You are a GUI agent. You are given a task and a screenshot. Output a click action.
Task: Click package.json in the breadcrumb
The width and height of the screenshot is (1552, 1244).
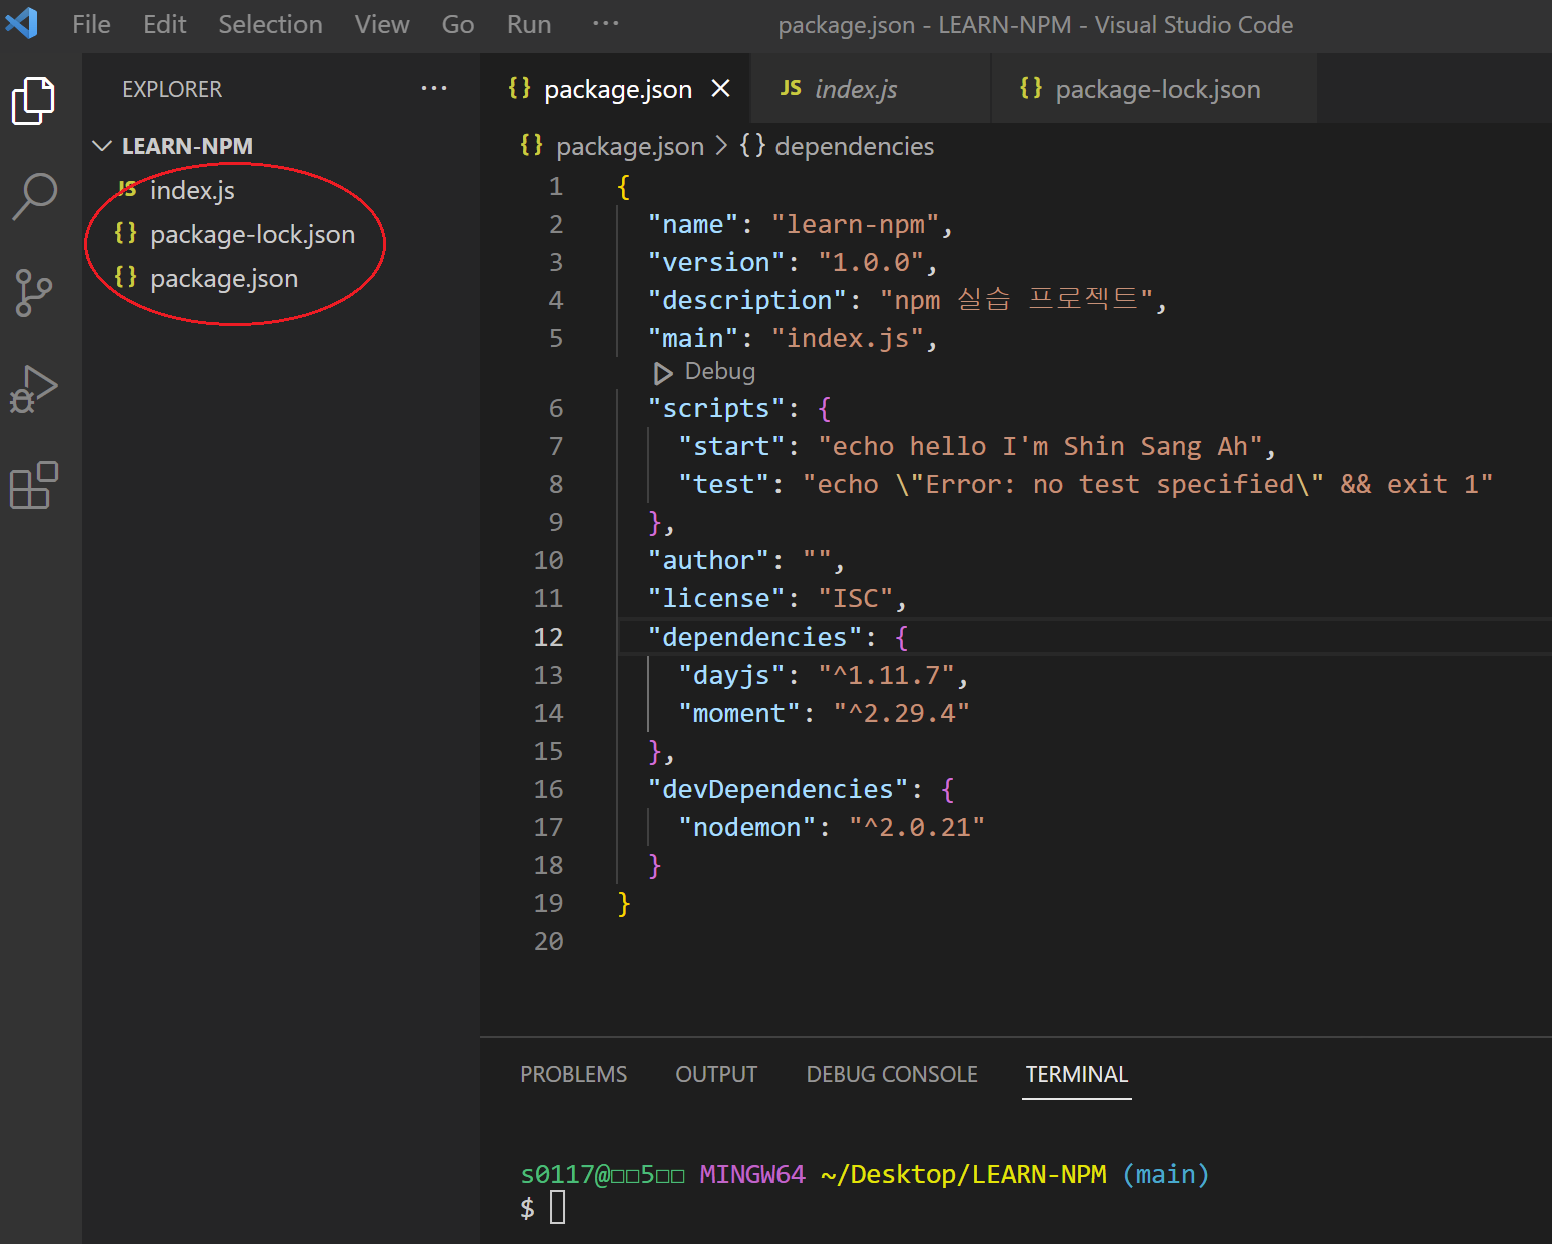(630, 146)
